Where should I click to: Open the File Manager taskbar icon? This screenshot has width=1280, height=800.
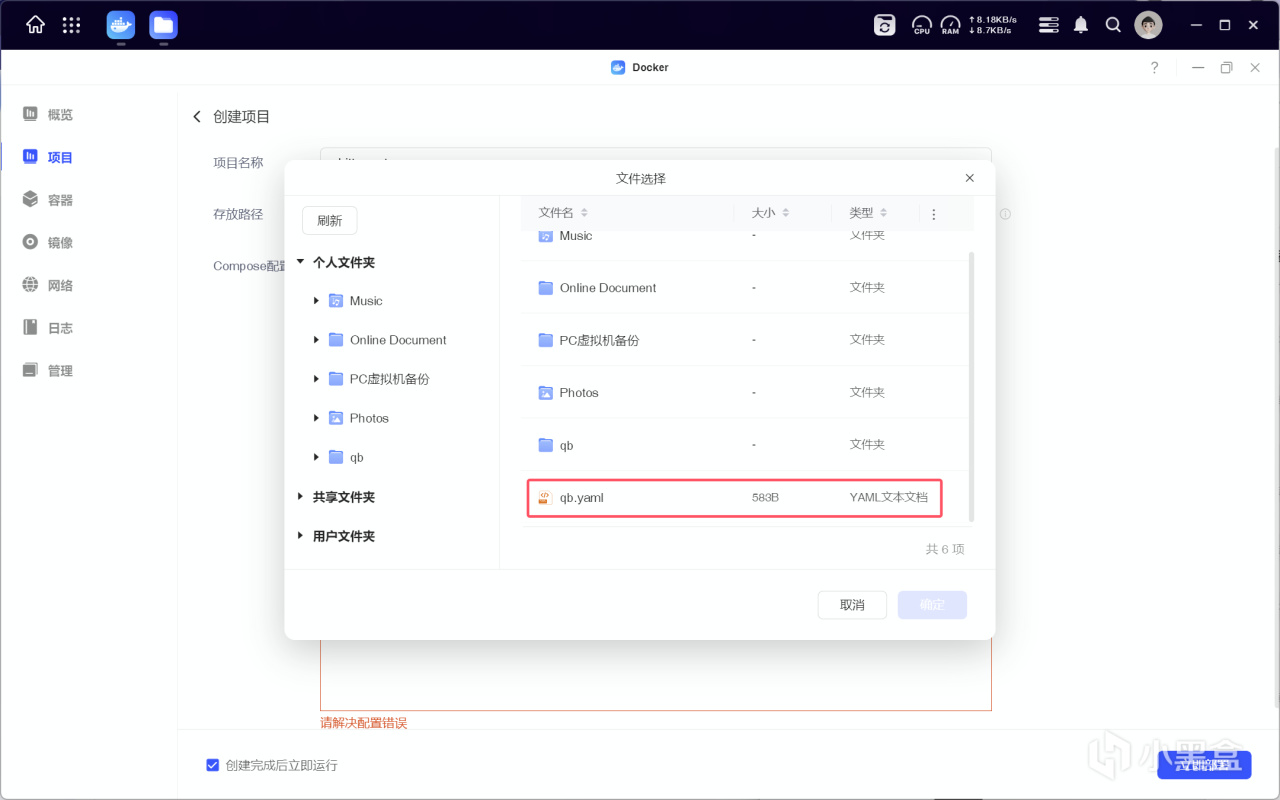click(x=163, y=25)
